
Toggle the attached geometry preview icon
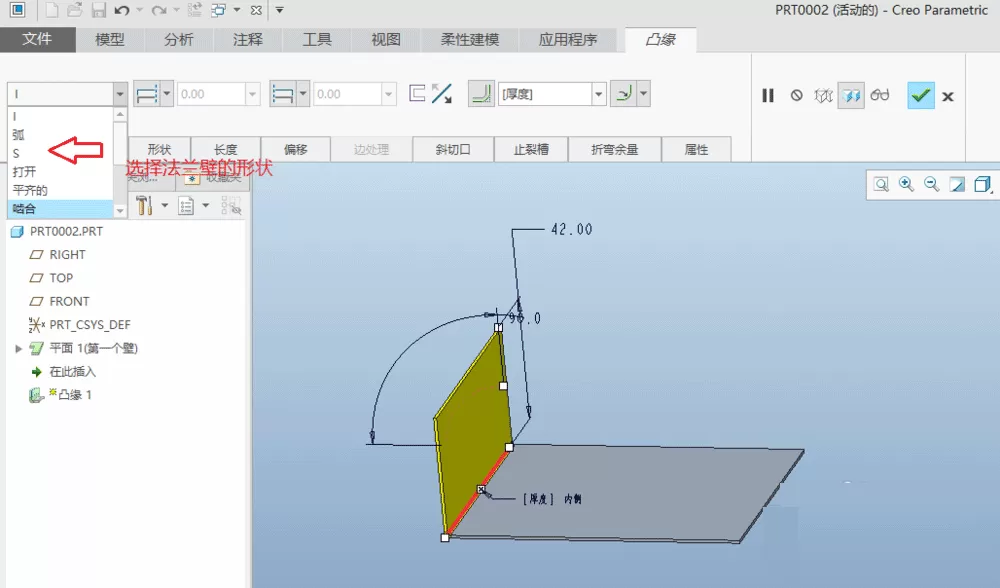coord(851,96)
